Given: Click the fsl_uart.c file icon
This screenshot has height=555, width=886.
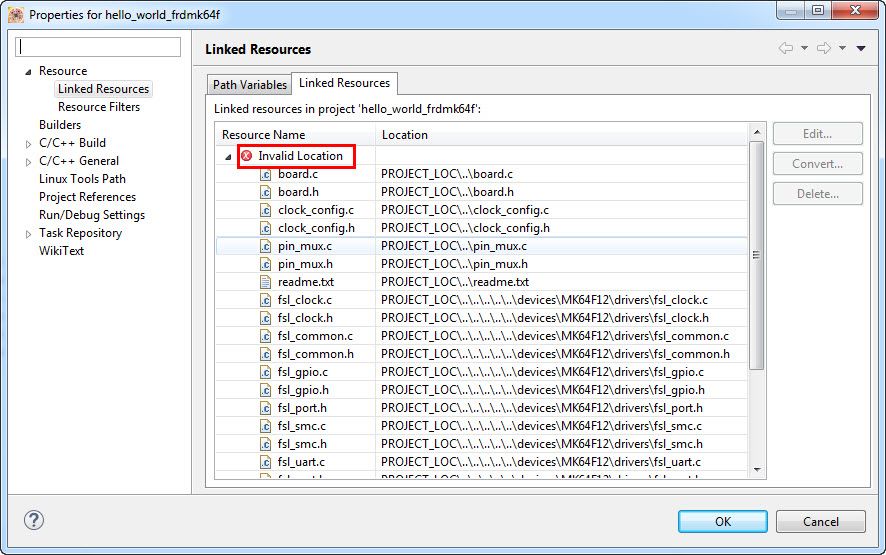Looking at the screenshot, I should [x=266, y=462].
